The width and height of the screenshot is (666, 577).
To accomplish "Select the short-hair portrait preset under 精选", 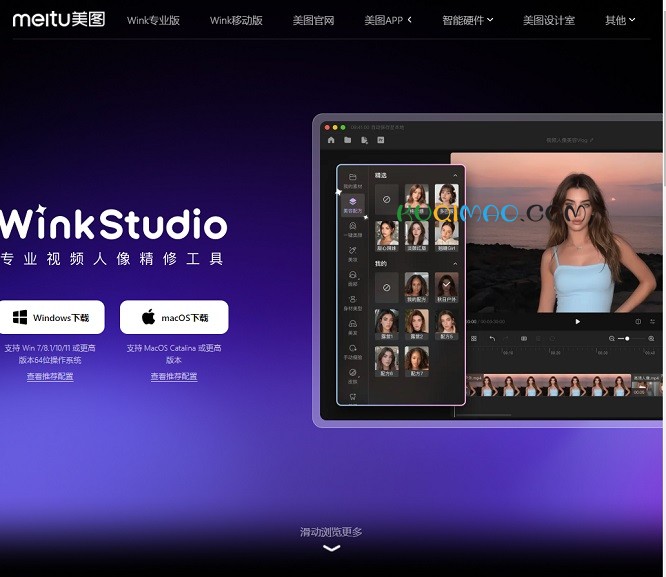I will 446,199.
